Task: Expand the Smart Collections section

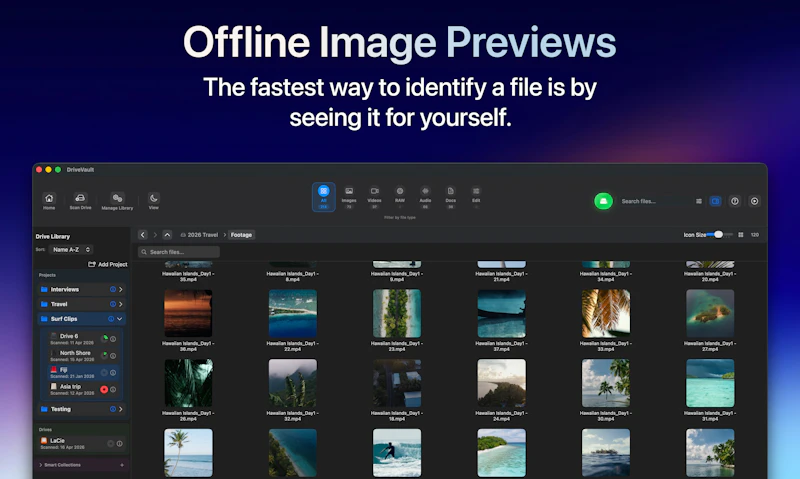Action: [41, 465]
